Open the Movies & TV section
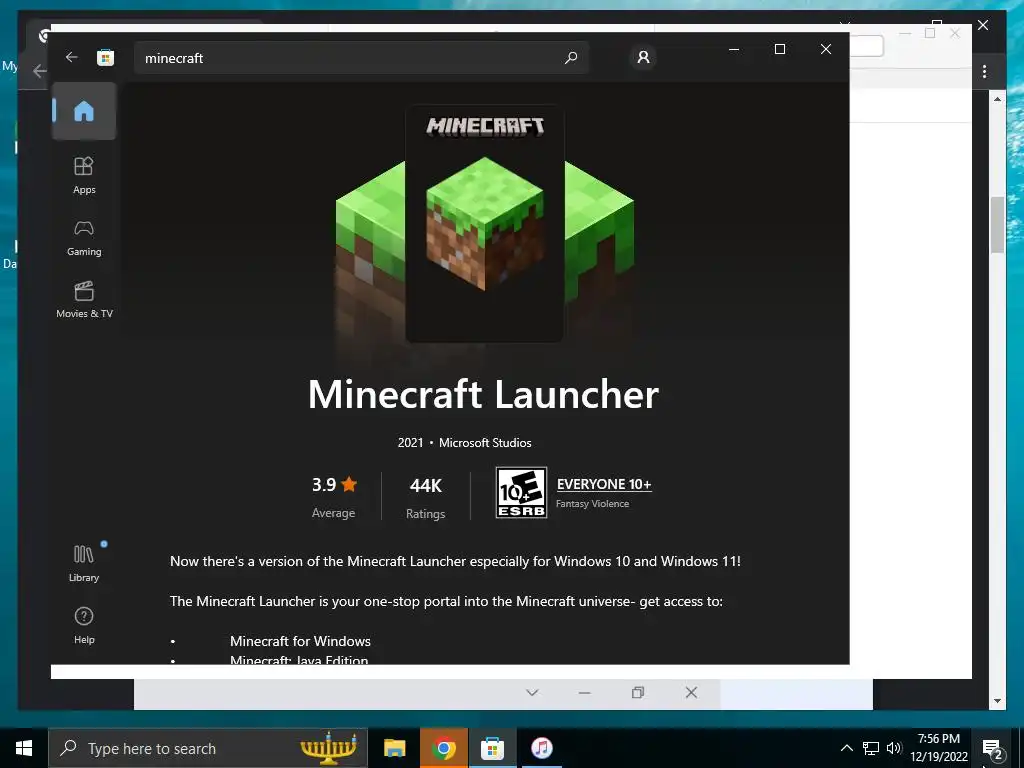 84,300
